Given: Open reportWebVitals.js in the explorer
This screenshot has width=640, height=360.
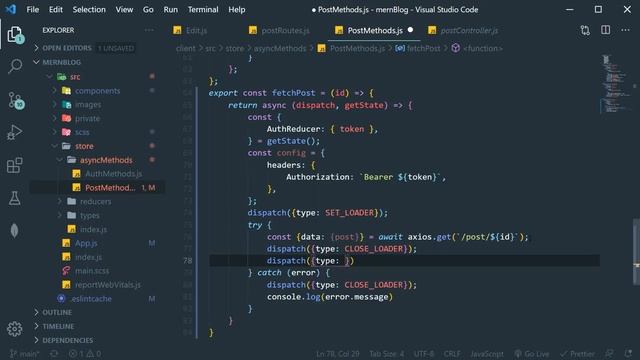Looking at the screenshot, I should tap(108, 285).
